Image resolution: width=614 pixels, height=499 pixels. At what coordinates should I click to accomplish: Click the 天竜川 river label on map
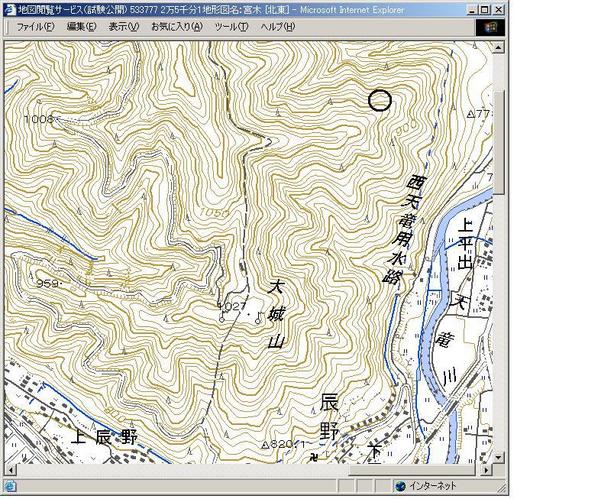point(451,340)
